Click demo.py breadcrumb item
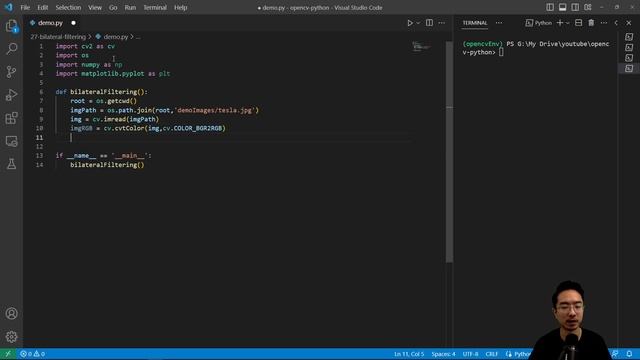The height and width of the screenshot is (360, 640). (112, 37)
